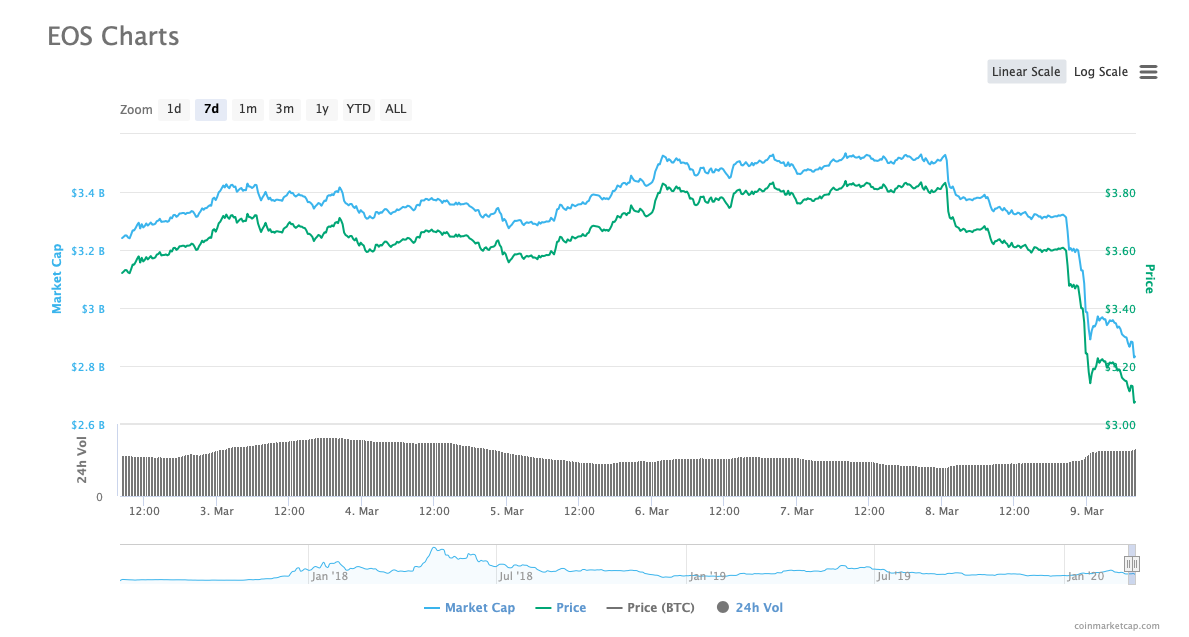
Task: Click the Zoom label
Action: [136, 110]
